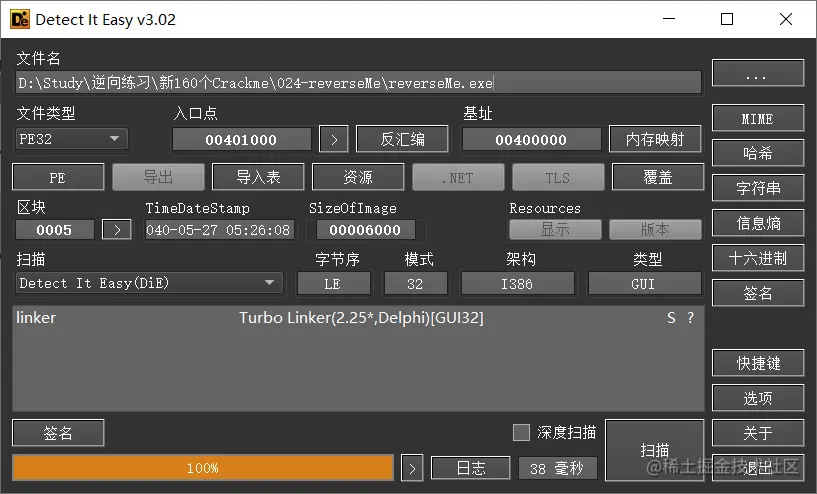Click the 导出 export button
The image size is (817, 494).
pyautogui.click(x=158, y=177)
